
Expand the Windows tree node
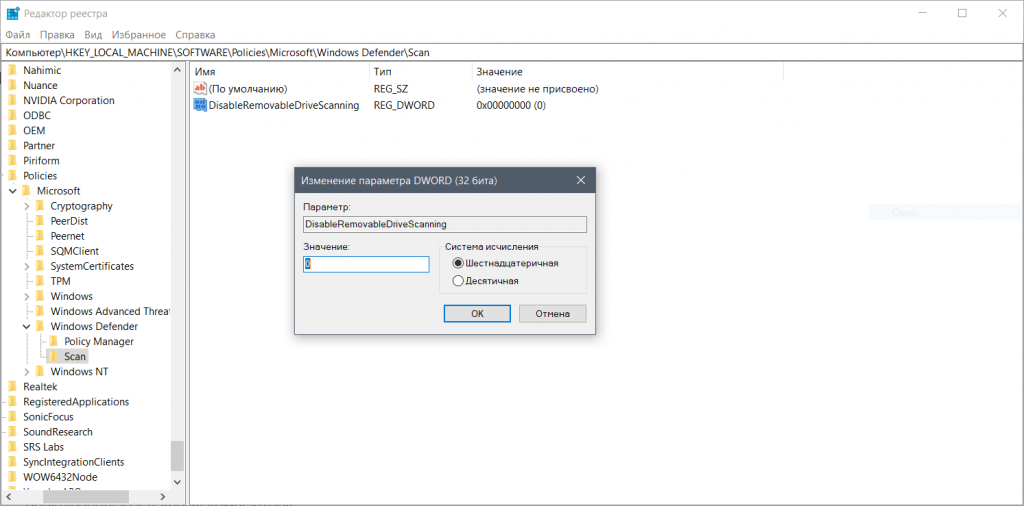pyautogui.click(x=26, y=296)
